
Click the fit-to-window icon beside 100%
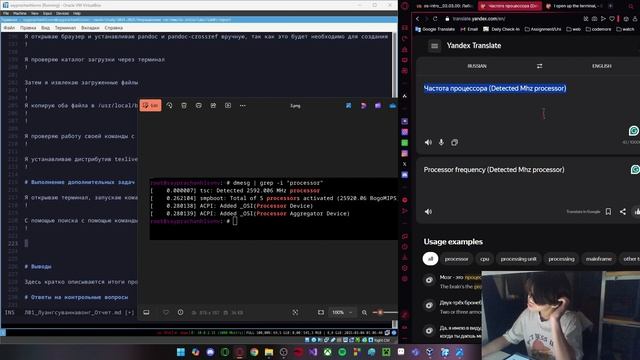pyautogui.click(x=321, y=312)
